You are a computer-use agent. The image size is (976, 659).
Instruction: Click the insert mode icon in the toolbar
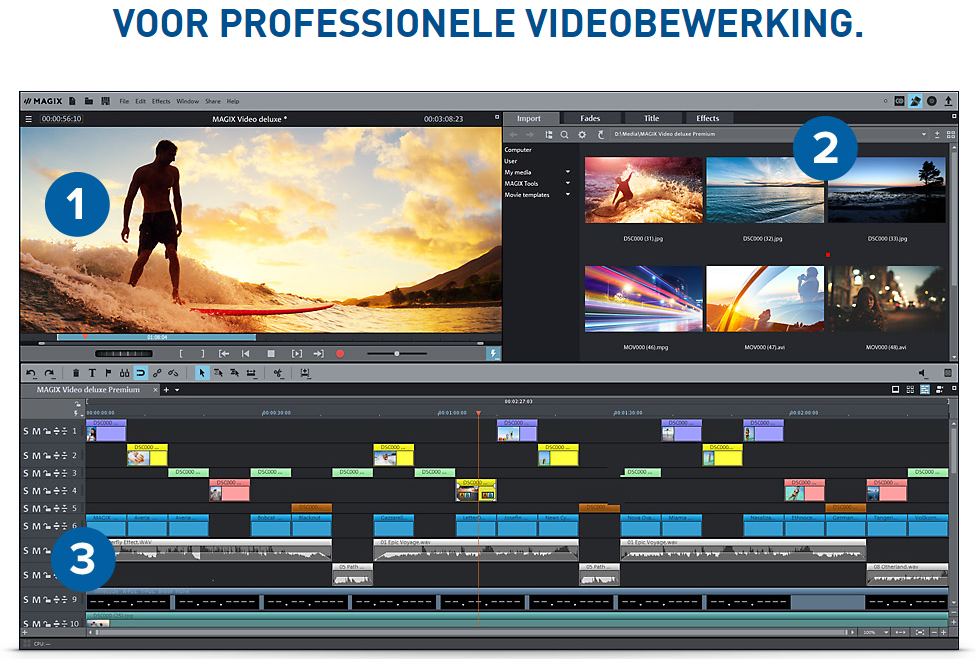[305, 373]
